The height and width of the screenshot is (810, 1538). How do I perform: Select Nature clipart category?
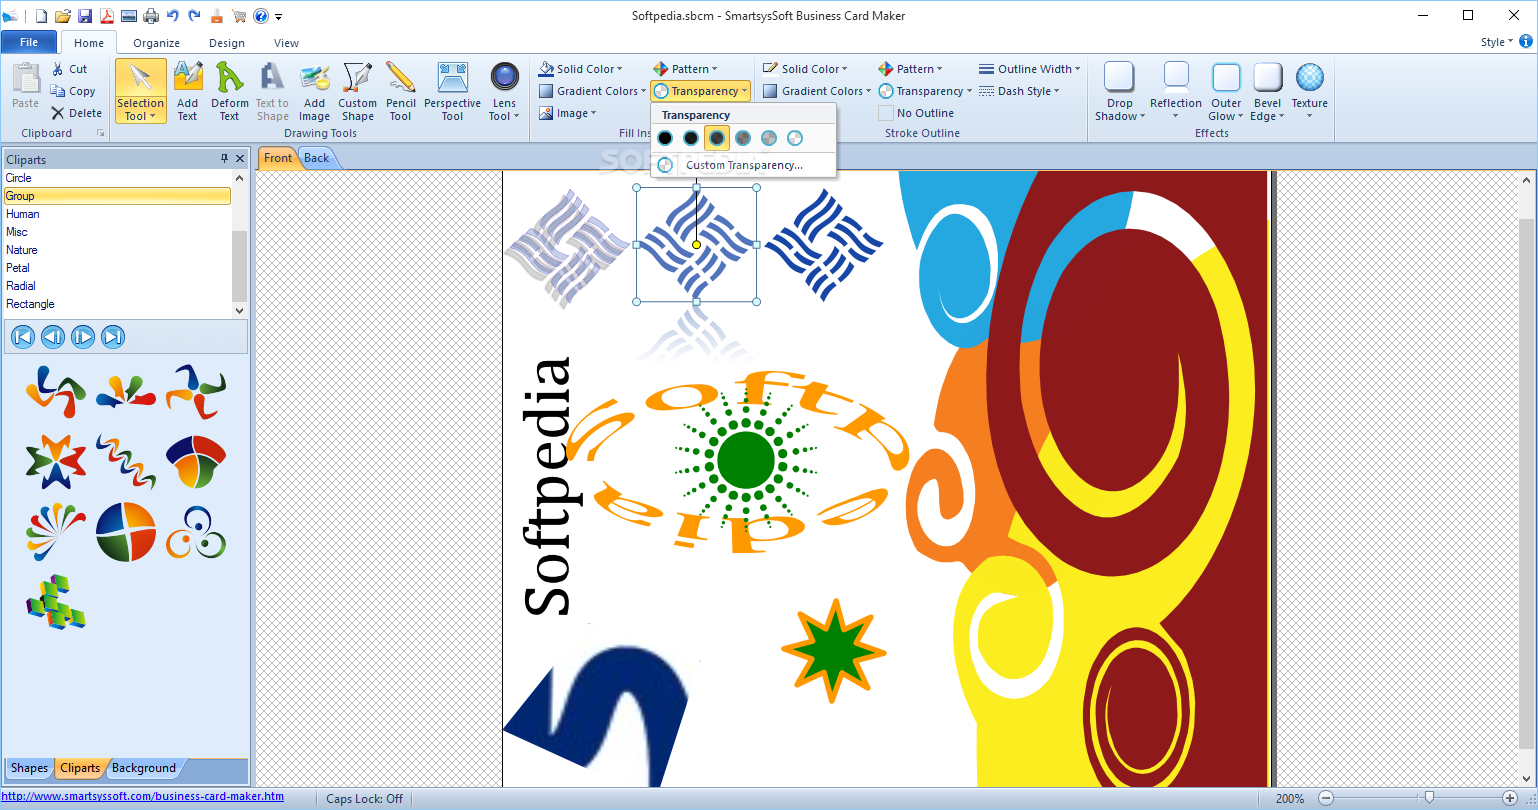coord(117,250)
